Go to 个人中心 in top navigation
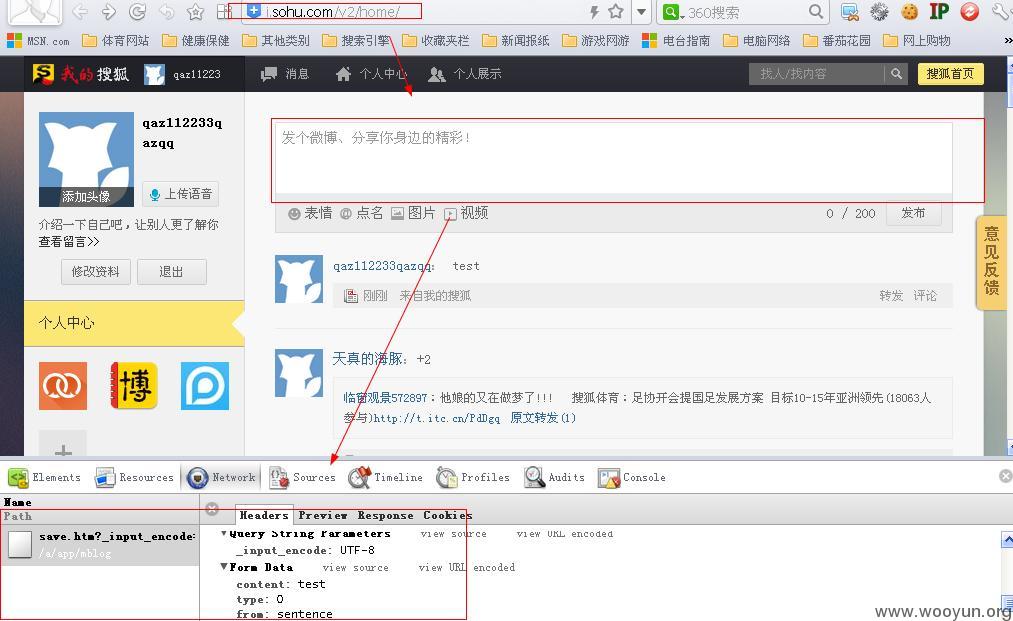This screenshot has height=621, width=1013. [x=371, y=74]
